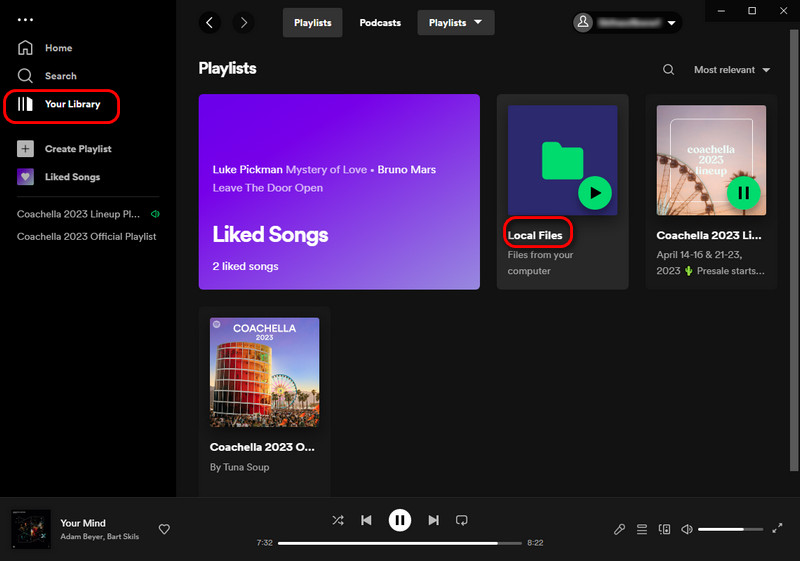Click song title Your Mind
The width and height of the screenshot is (800, 561).
coord(83,523)
